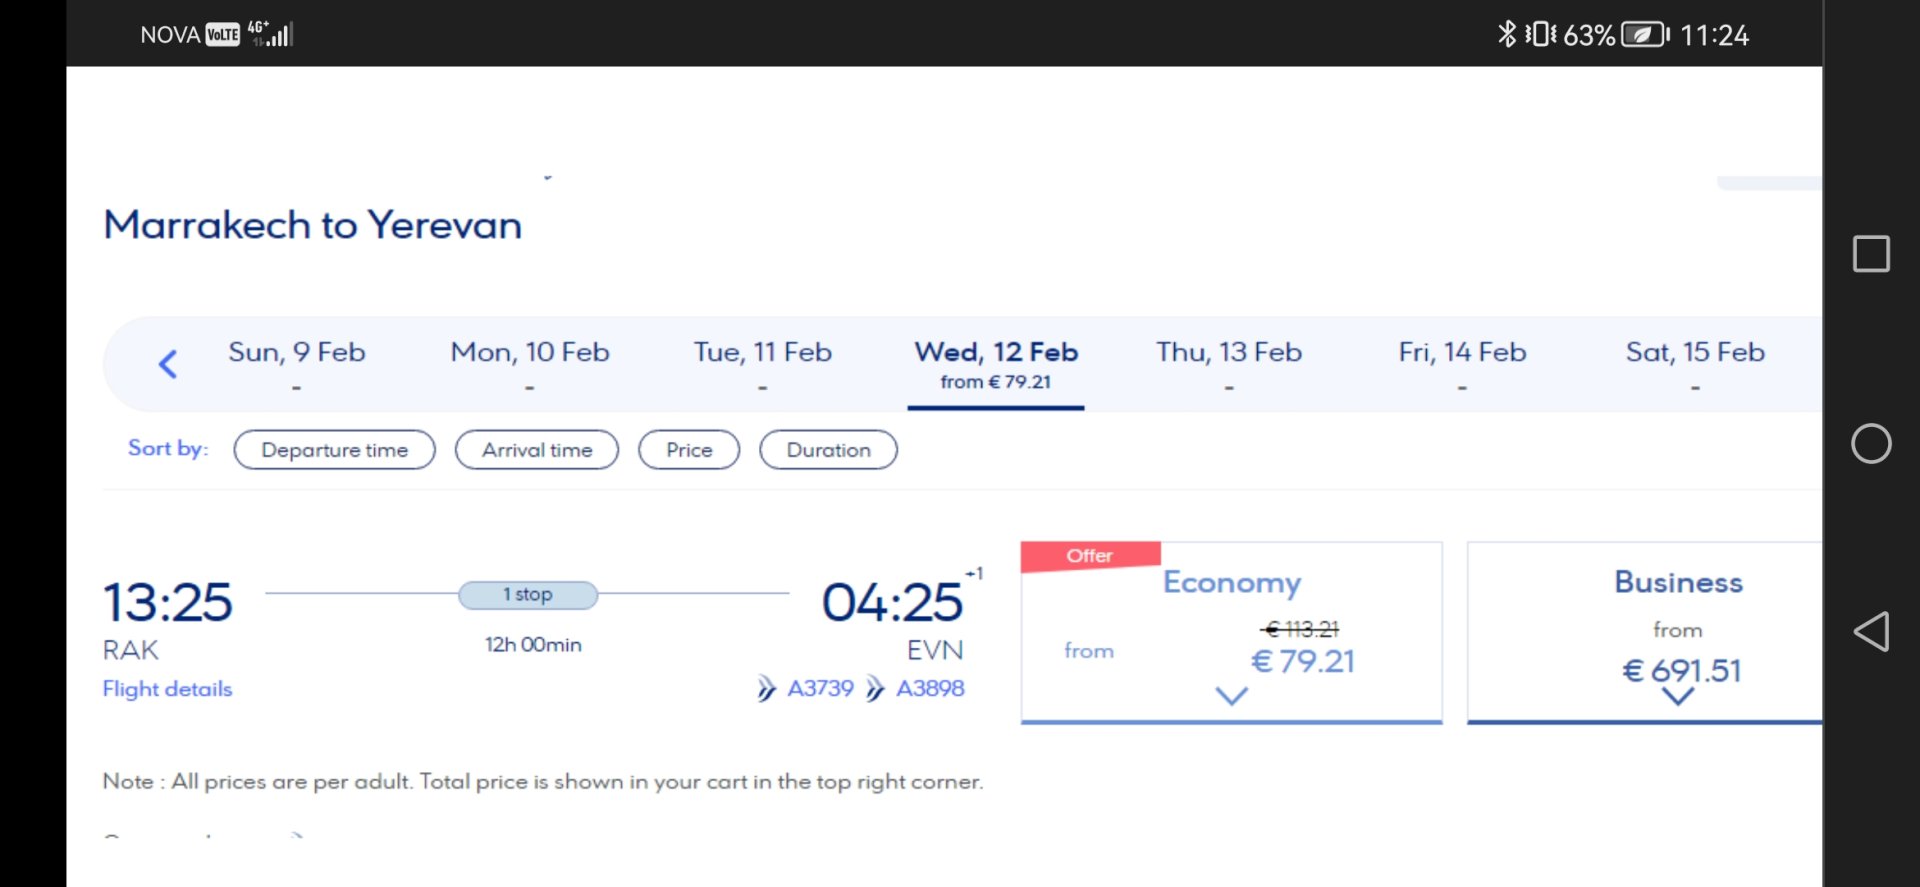
Task: Click the Marrakech to Yerevan heading
Action: pyautogui.click(x=313, y=226)
